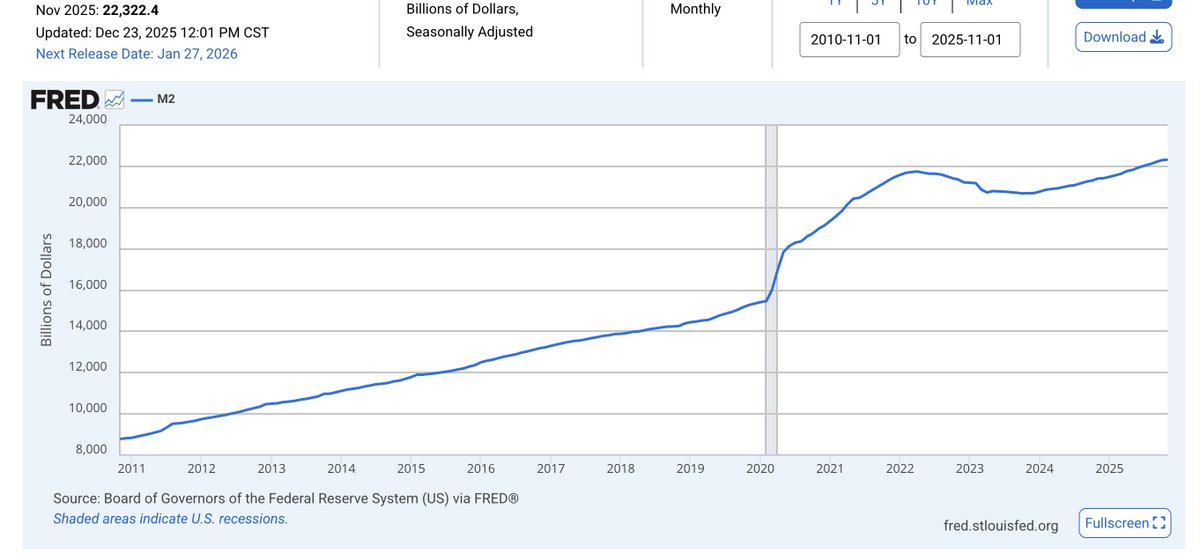Image resolution: width=1200 pixels, height=560 pixels.
Task: Click the small line-chart icon beside FRED
Action: pyautogui.click(x=115, y=99)
